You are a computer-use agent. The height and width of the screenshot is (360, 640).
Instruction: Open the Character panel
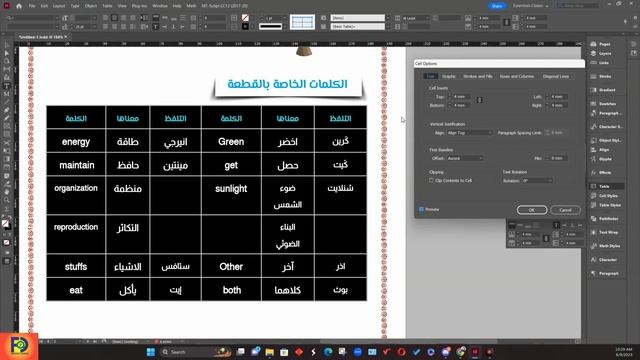point(604,260)
